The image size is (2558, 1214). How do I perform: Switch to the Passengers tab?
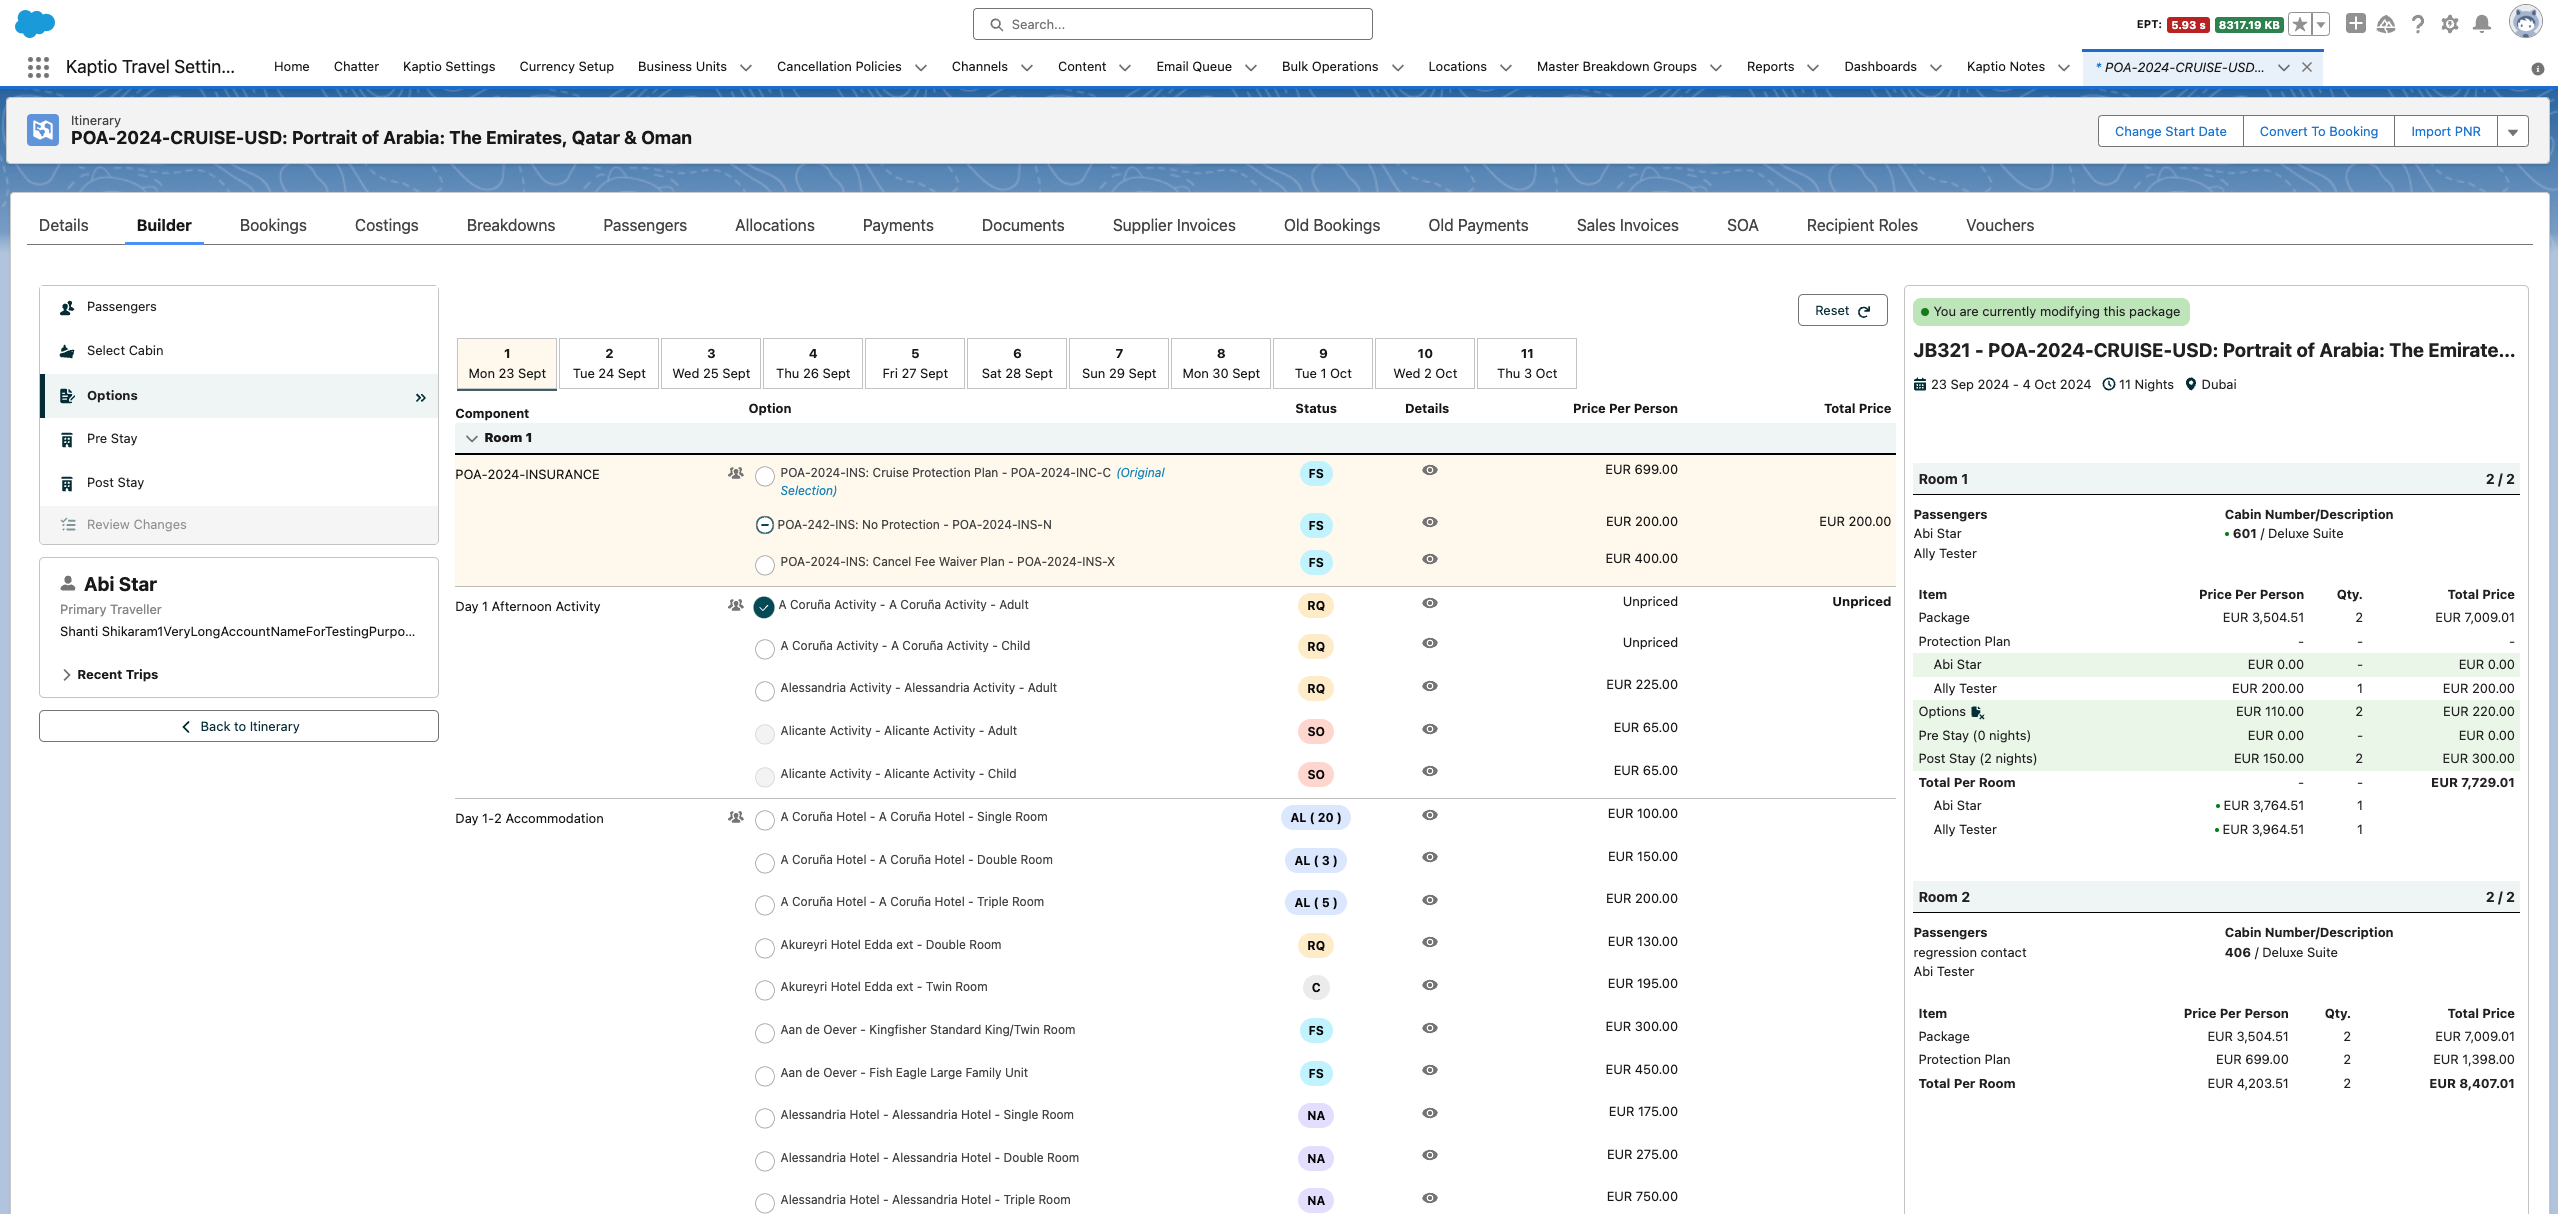[644, 225]
